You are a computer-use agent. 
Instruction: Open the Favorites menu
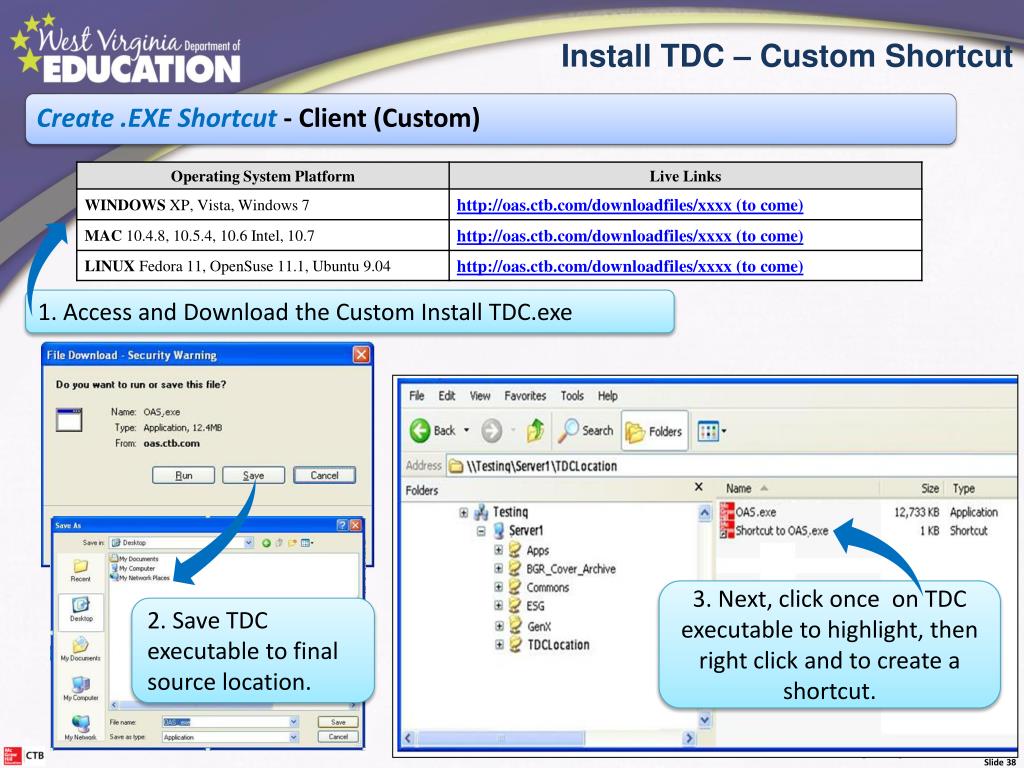click(x=525, y=396)
